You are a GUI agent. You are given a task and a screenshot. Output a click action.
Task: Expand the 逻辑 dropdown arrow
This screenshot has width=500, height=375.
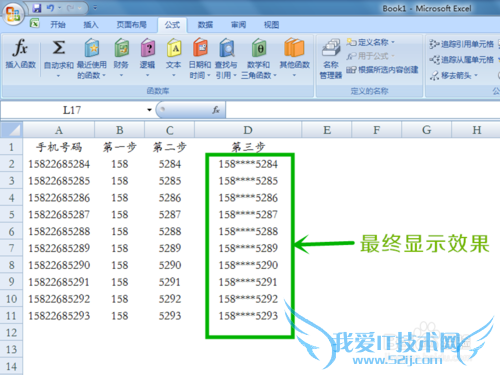[x=148, y=75]
